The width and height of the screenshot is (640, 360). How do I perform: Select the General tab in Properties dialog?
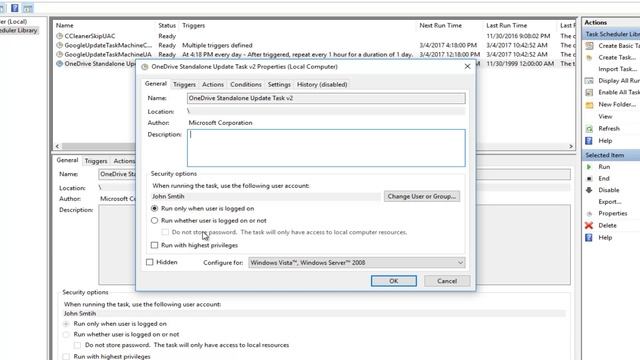(x=156, y=84)
